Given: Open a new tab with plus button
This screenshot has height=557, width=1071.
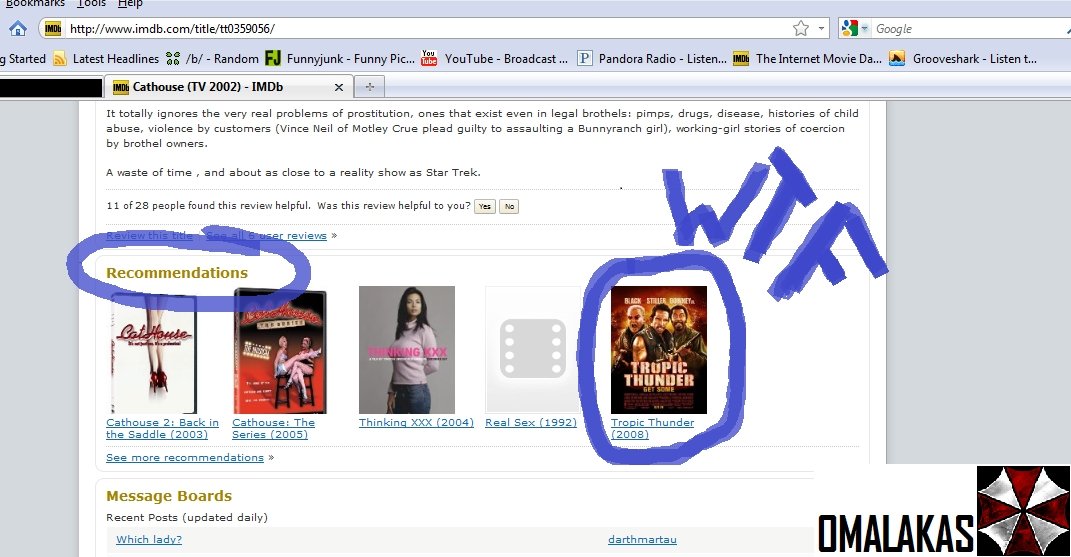Looking at the screenshot, I should pos(370,87).
